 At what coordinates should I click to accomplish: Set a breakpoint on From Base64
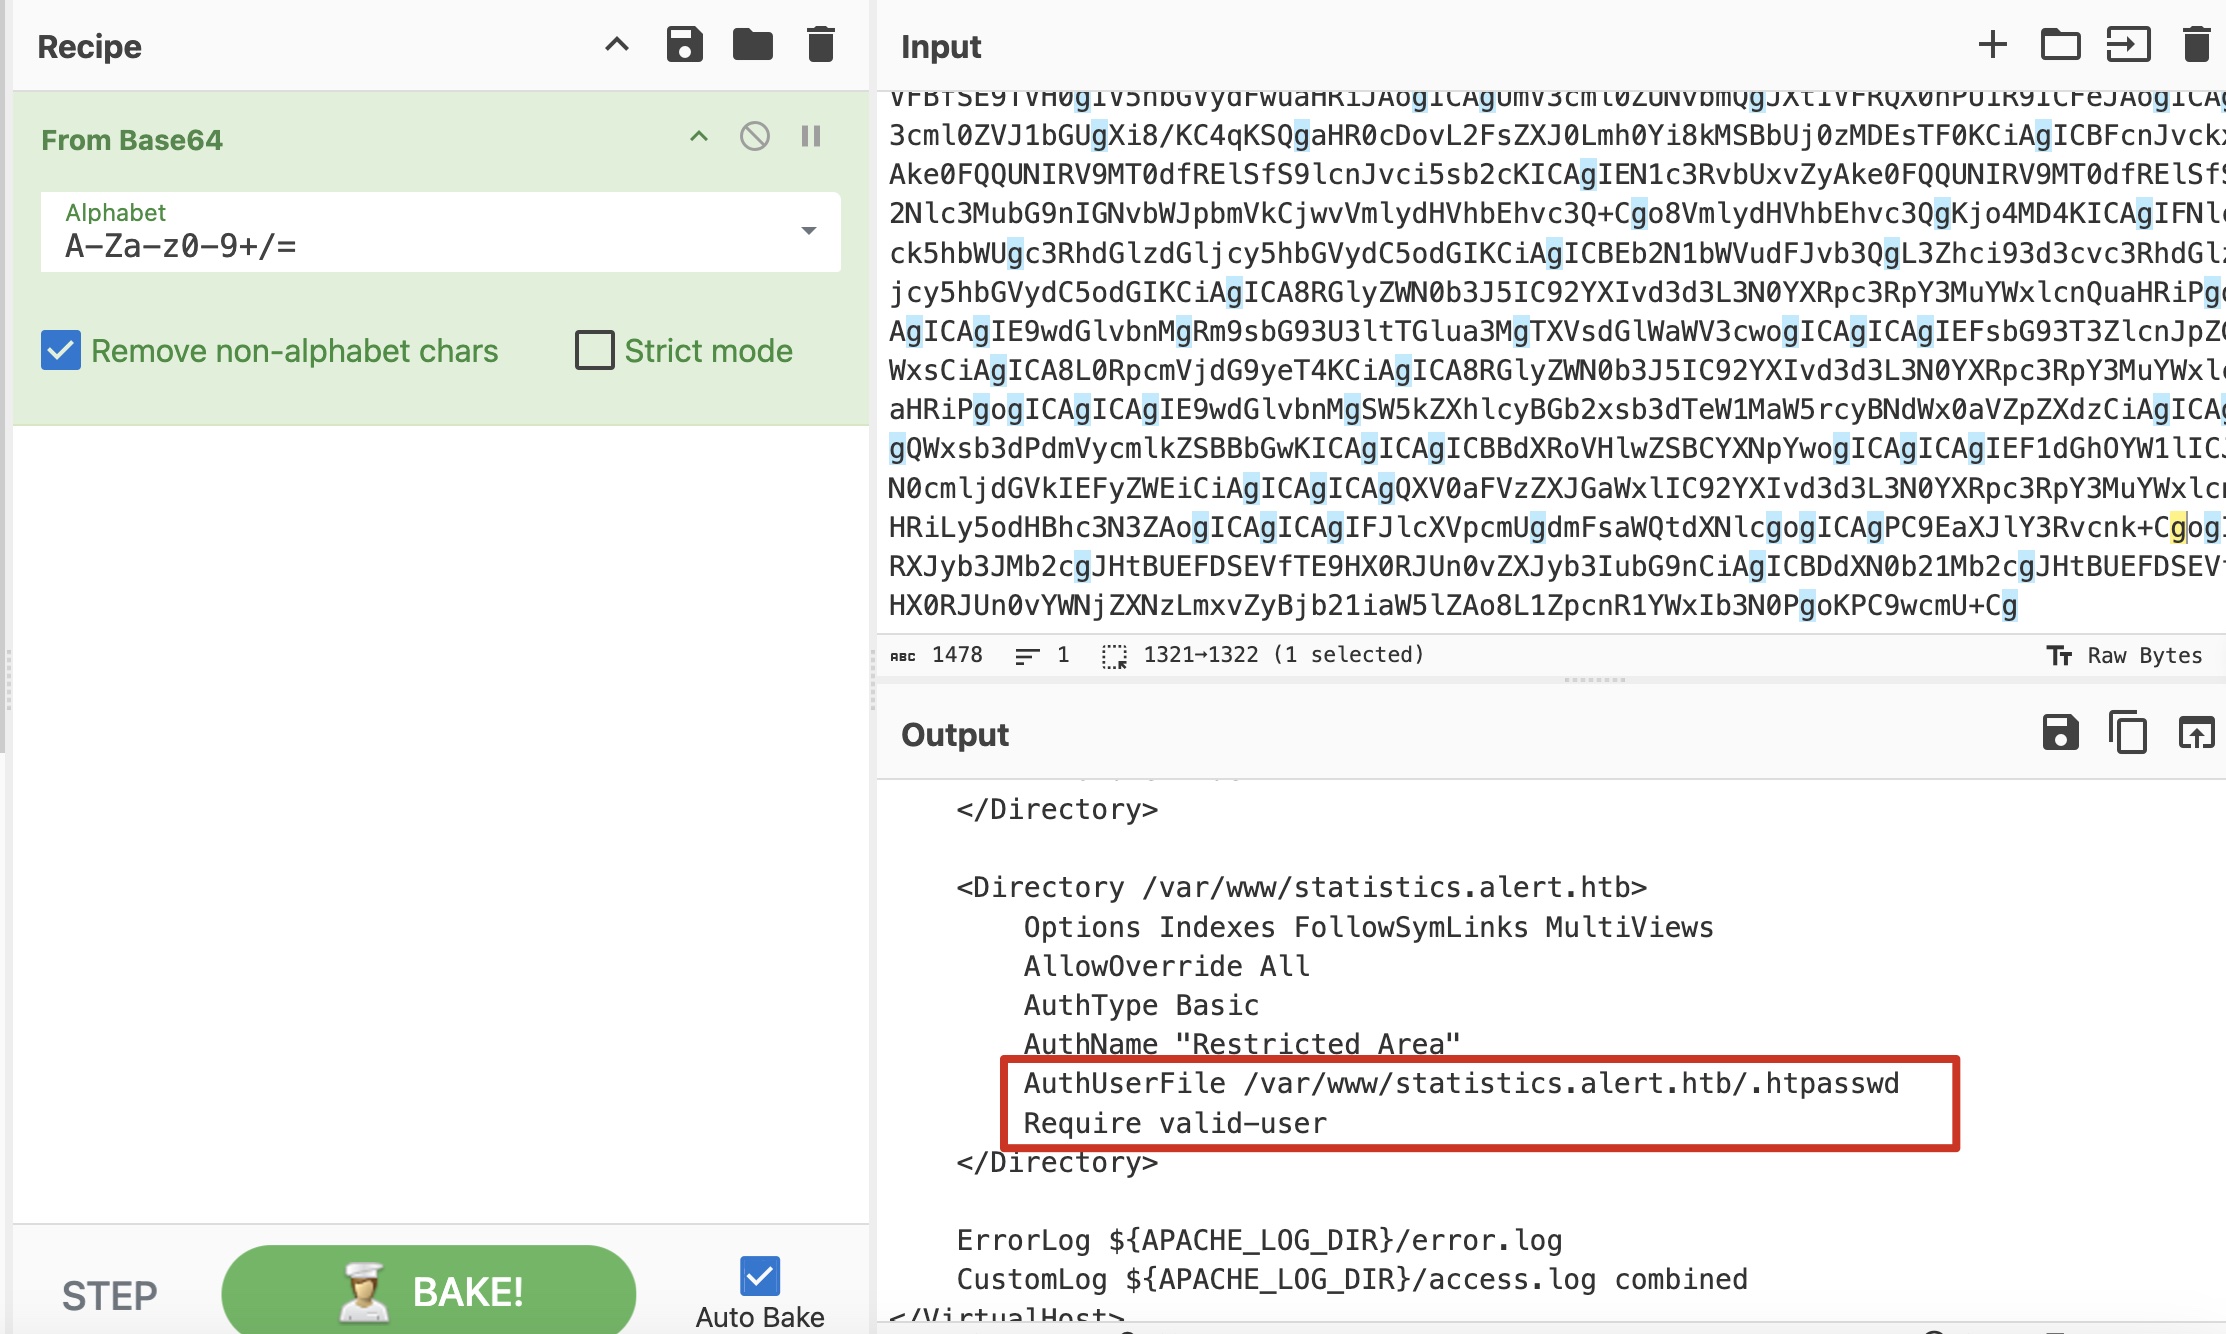pos(811,136)
